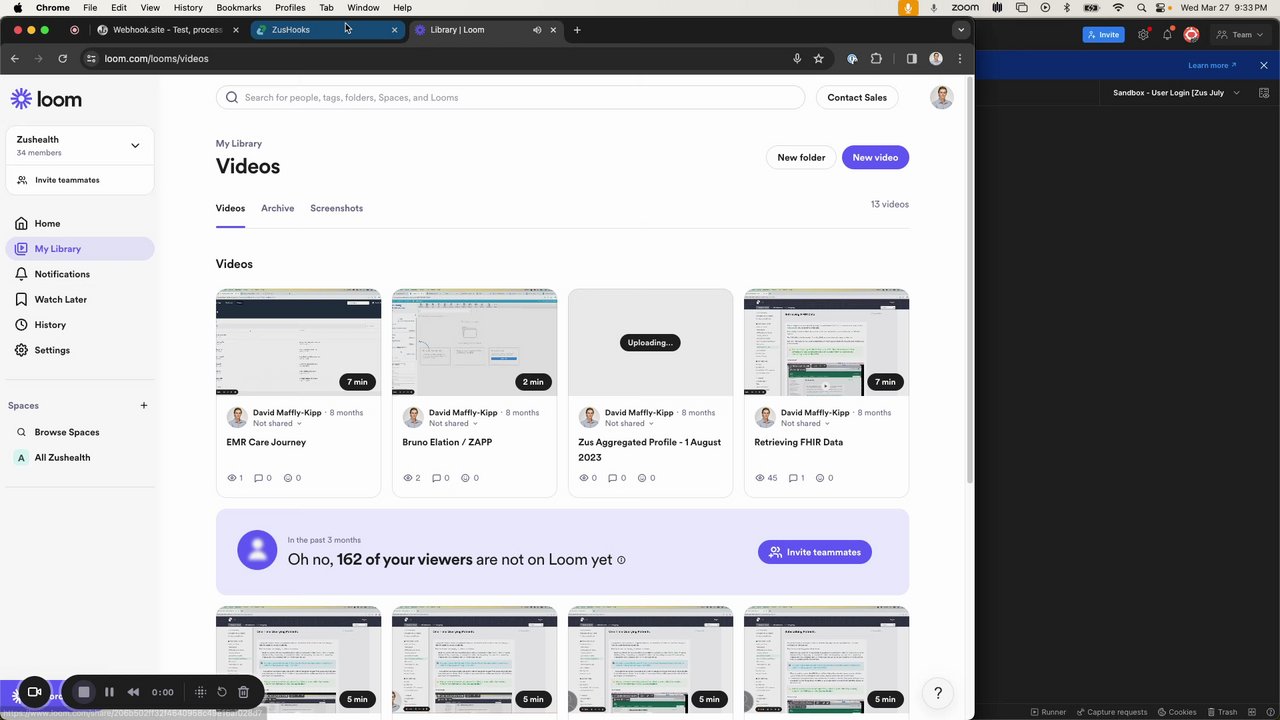Reload the Loom page
The height and width of the screenshot is (720, 1280).
(x=62, y=58)
